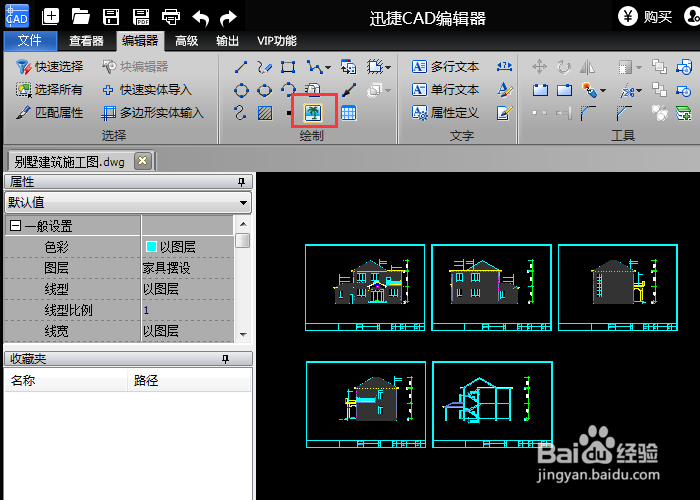
Task: Click 快速选择 button
Action: coord(50,67)
